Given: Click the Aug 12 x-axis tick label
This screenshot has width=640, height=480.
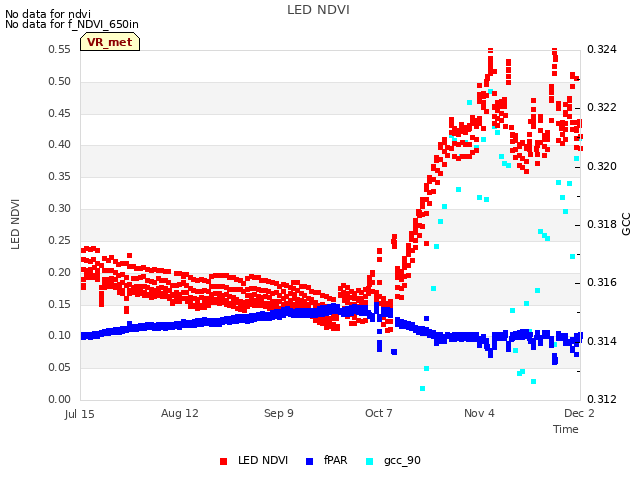Looking at the screenshot, I should 180,414.
